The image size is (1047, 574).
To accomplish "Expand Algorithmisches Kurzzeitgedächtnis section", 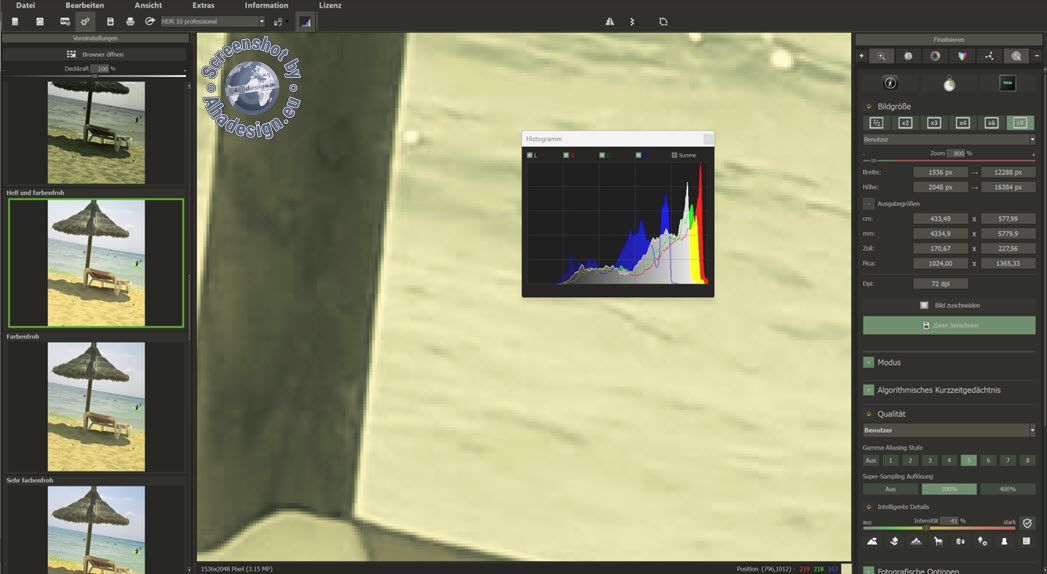I will (x=868, y=390).
